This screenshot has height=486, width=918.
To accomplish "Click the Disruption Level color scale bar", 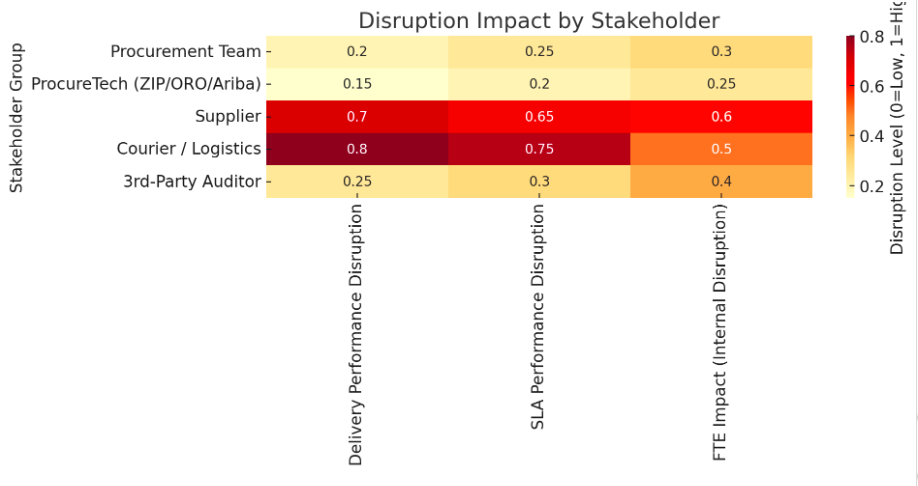I will pyautogui.click(x=850, y=115).
